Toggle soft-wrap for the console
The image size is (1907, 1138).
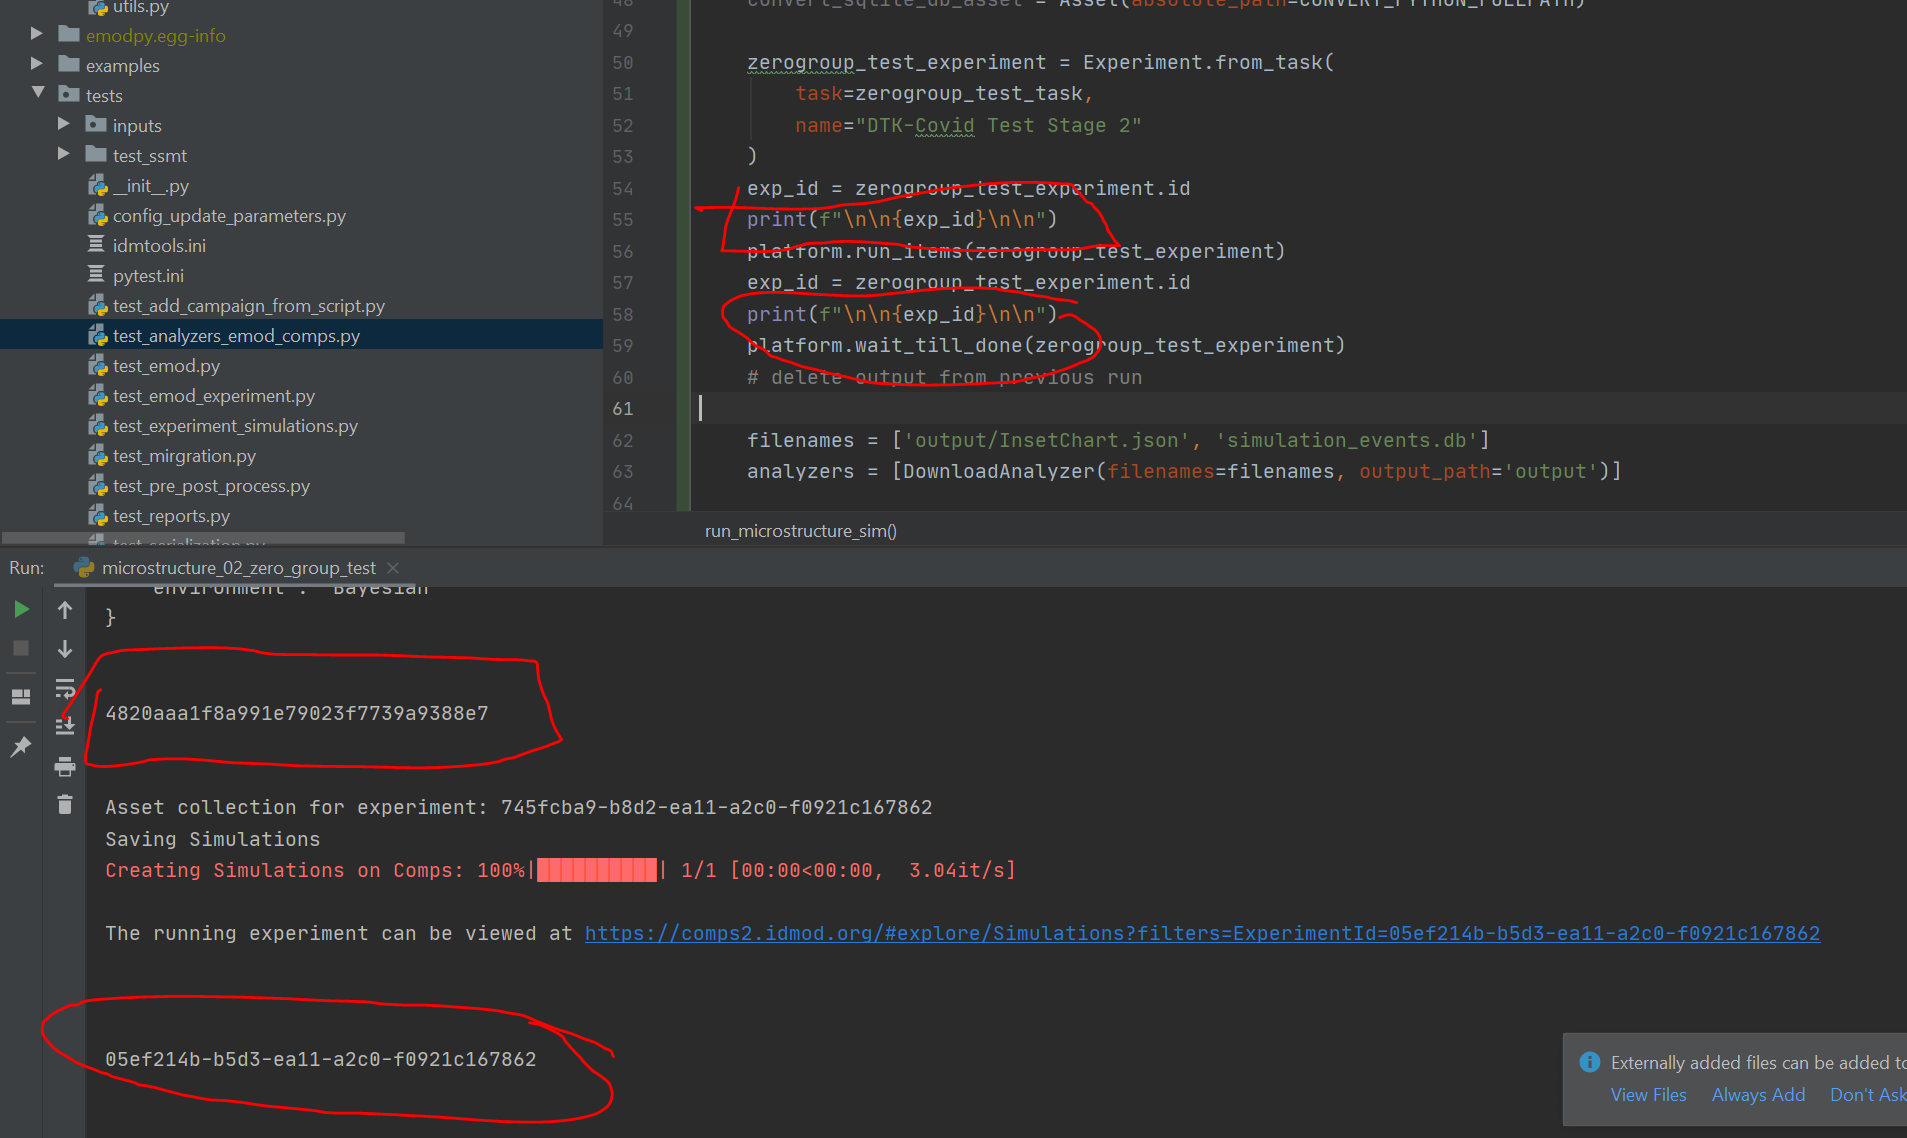click(64, 688)
